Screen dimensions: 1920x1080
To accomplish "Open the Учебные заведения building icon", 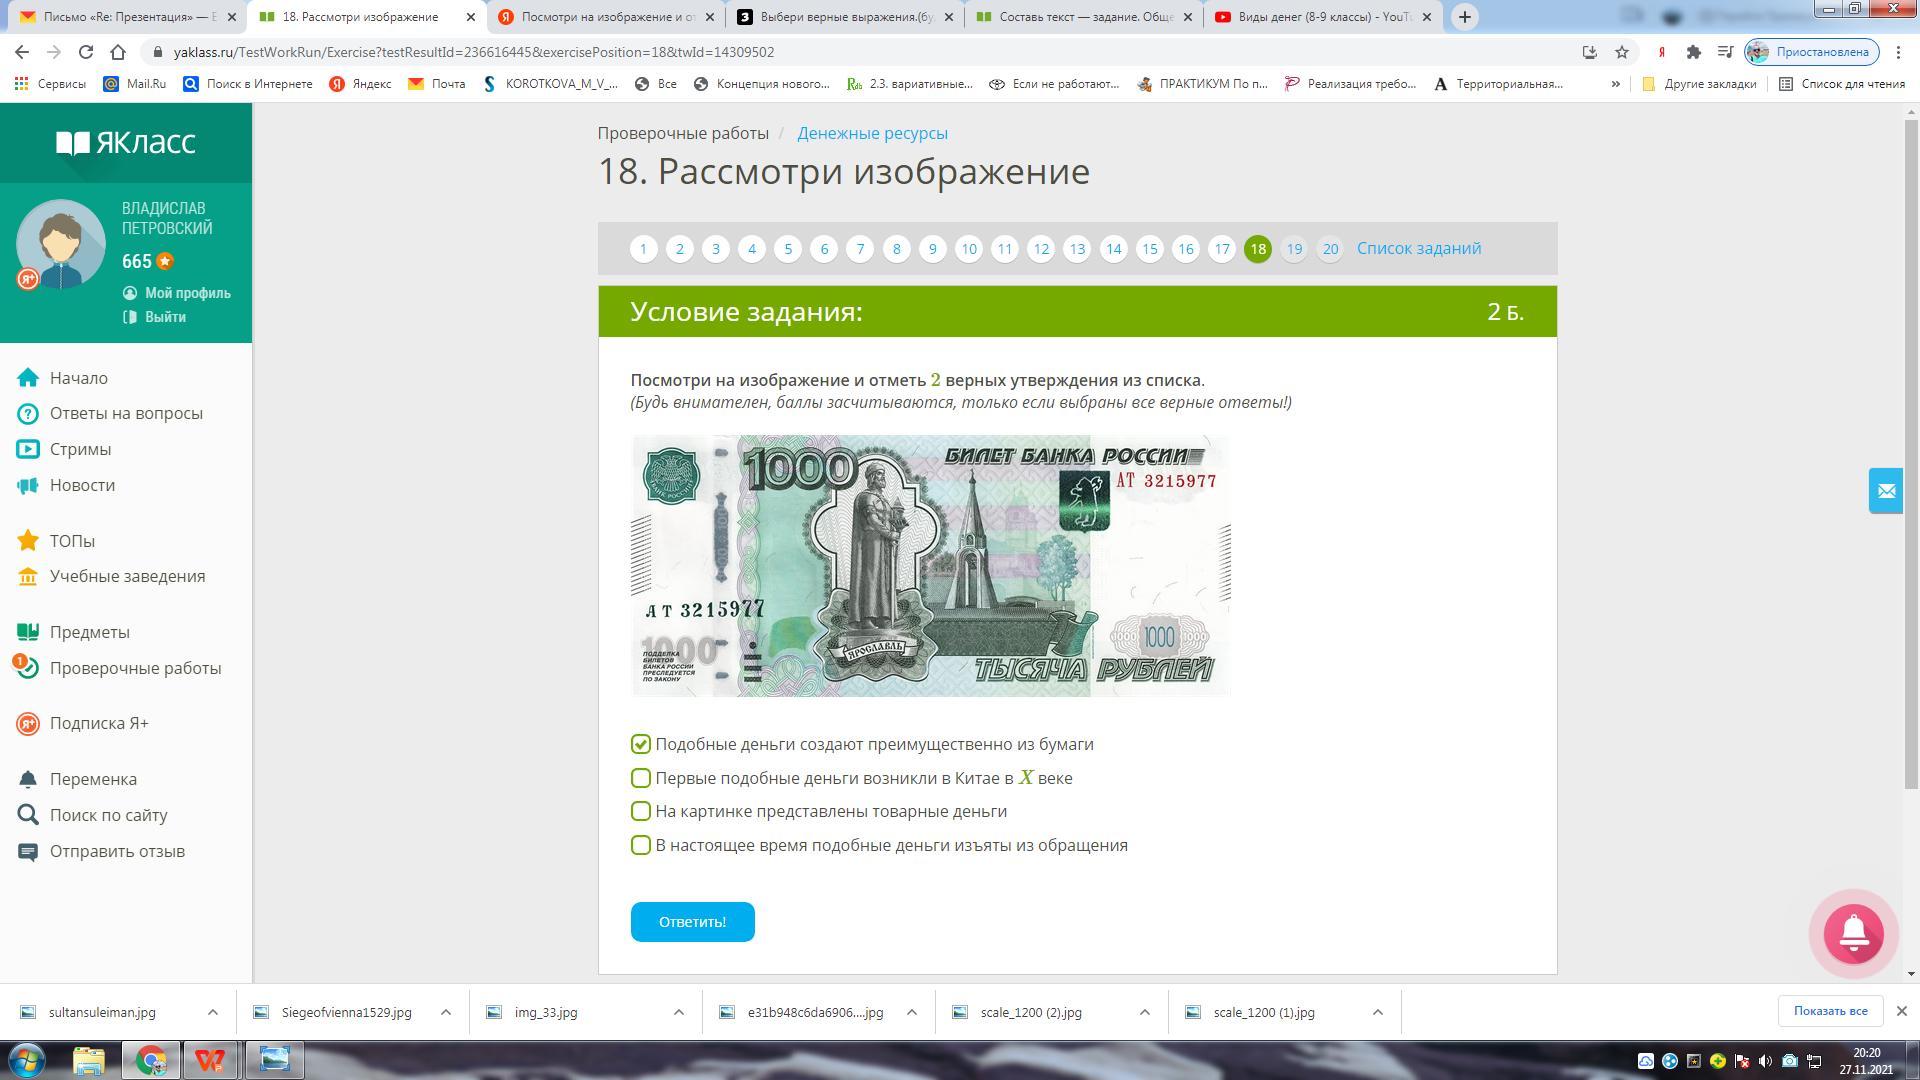I will tap(28, 577).
